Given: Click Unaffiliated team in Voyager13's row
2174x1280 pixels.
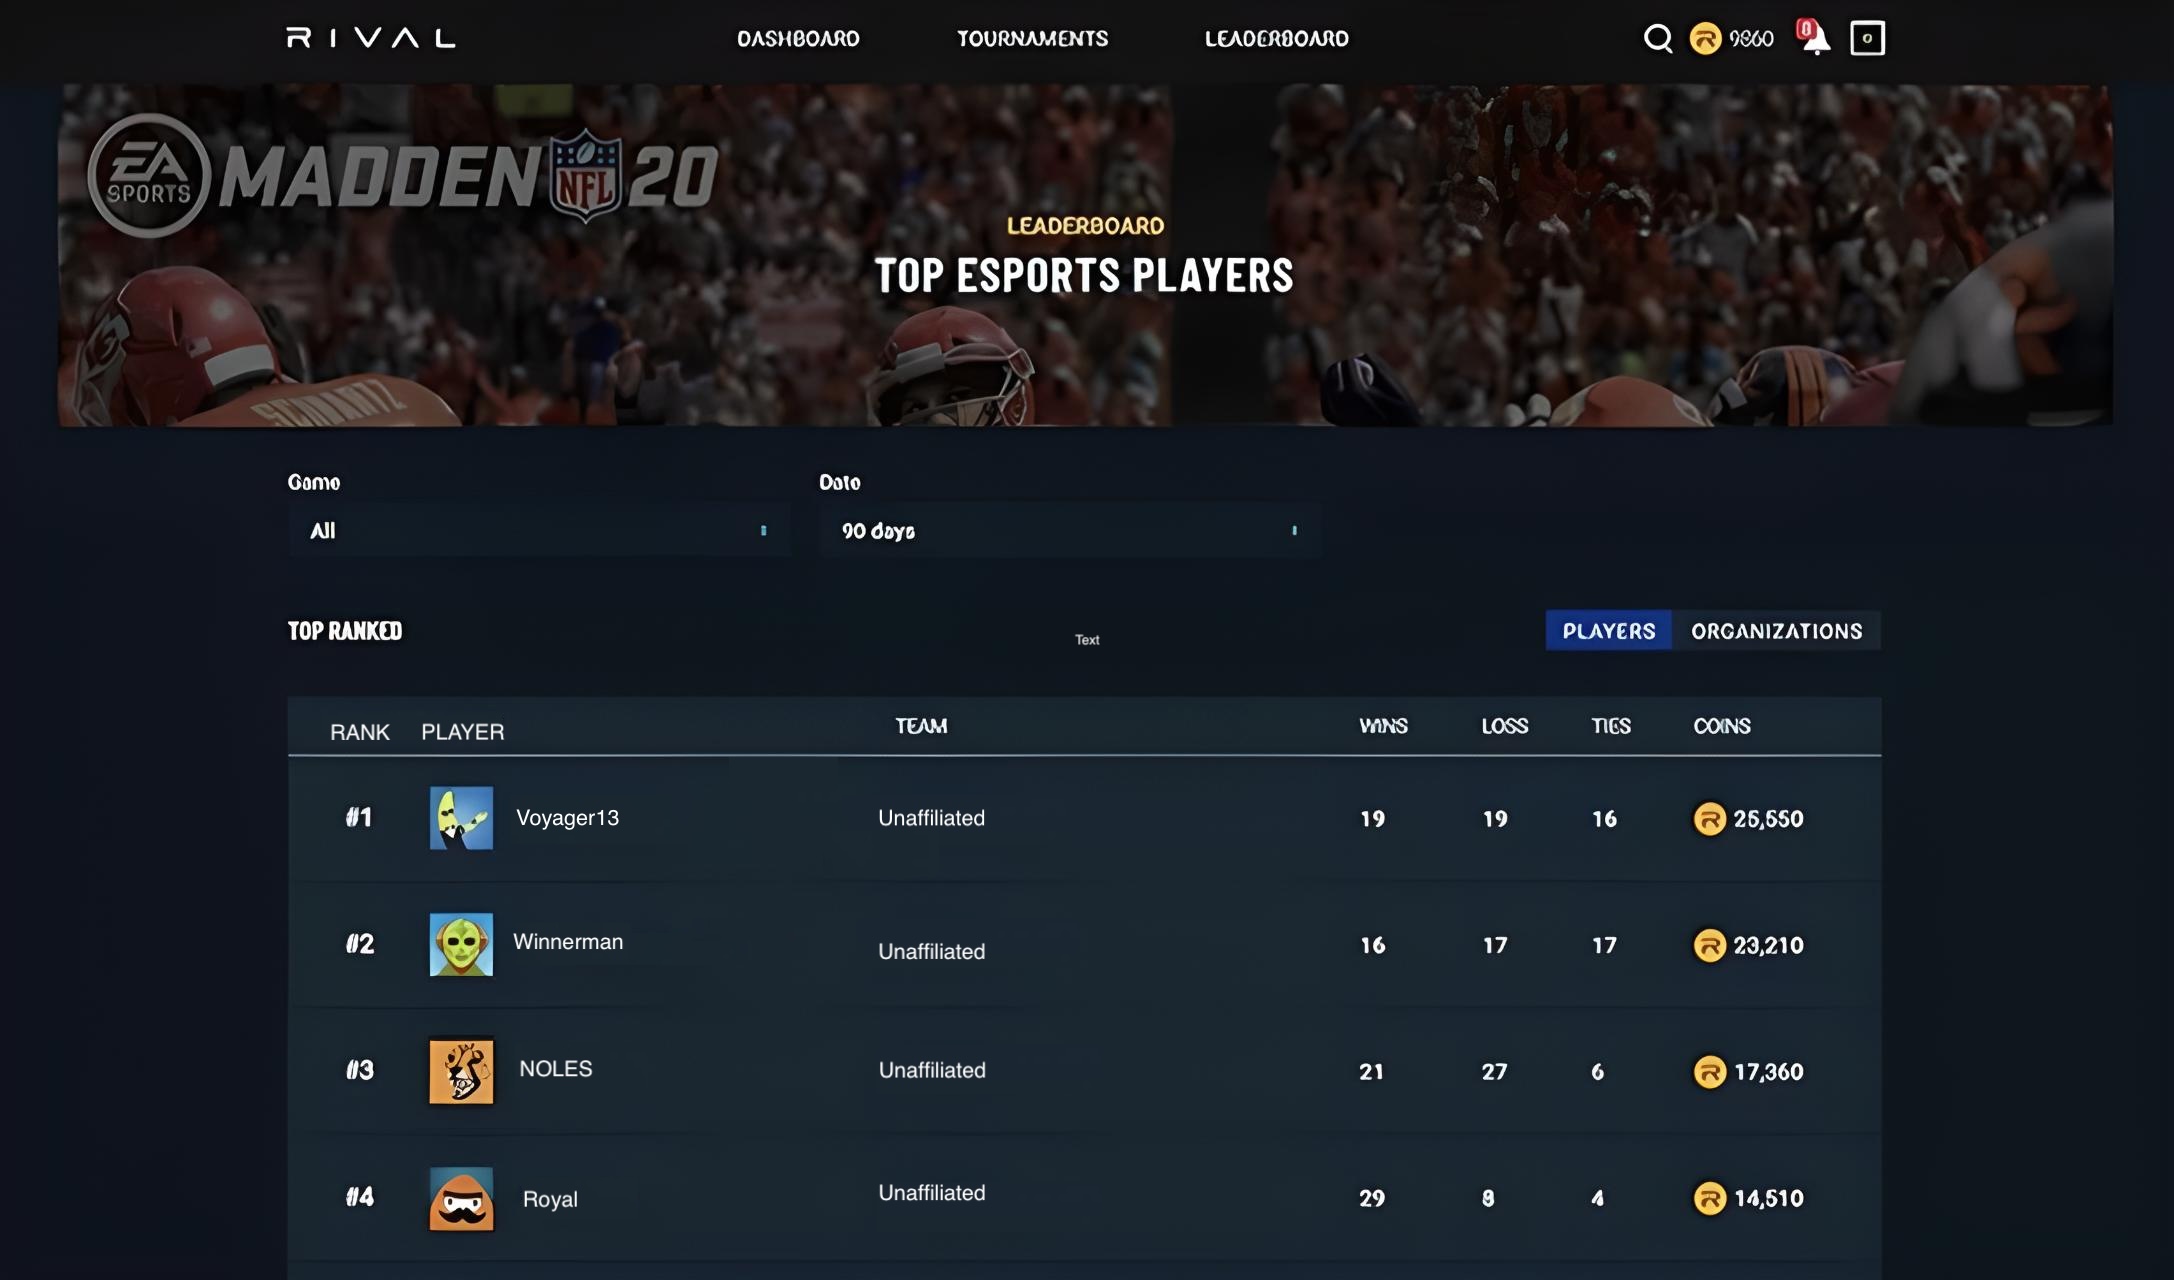Looking at the screenshot, I should (x=932, y=818).
